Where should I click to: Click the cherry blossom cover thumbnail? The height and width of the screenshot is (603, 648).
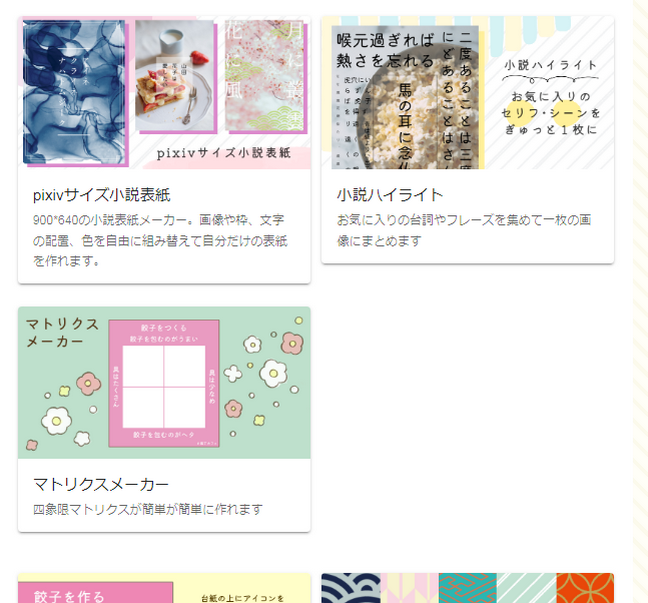point(264,75)
